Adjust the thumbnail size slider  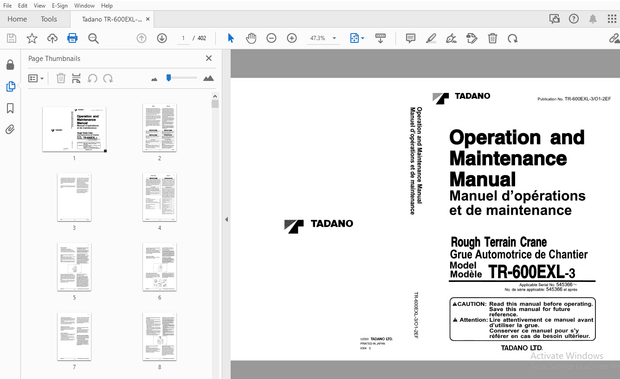(x=169, y=78)
